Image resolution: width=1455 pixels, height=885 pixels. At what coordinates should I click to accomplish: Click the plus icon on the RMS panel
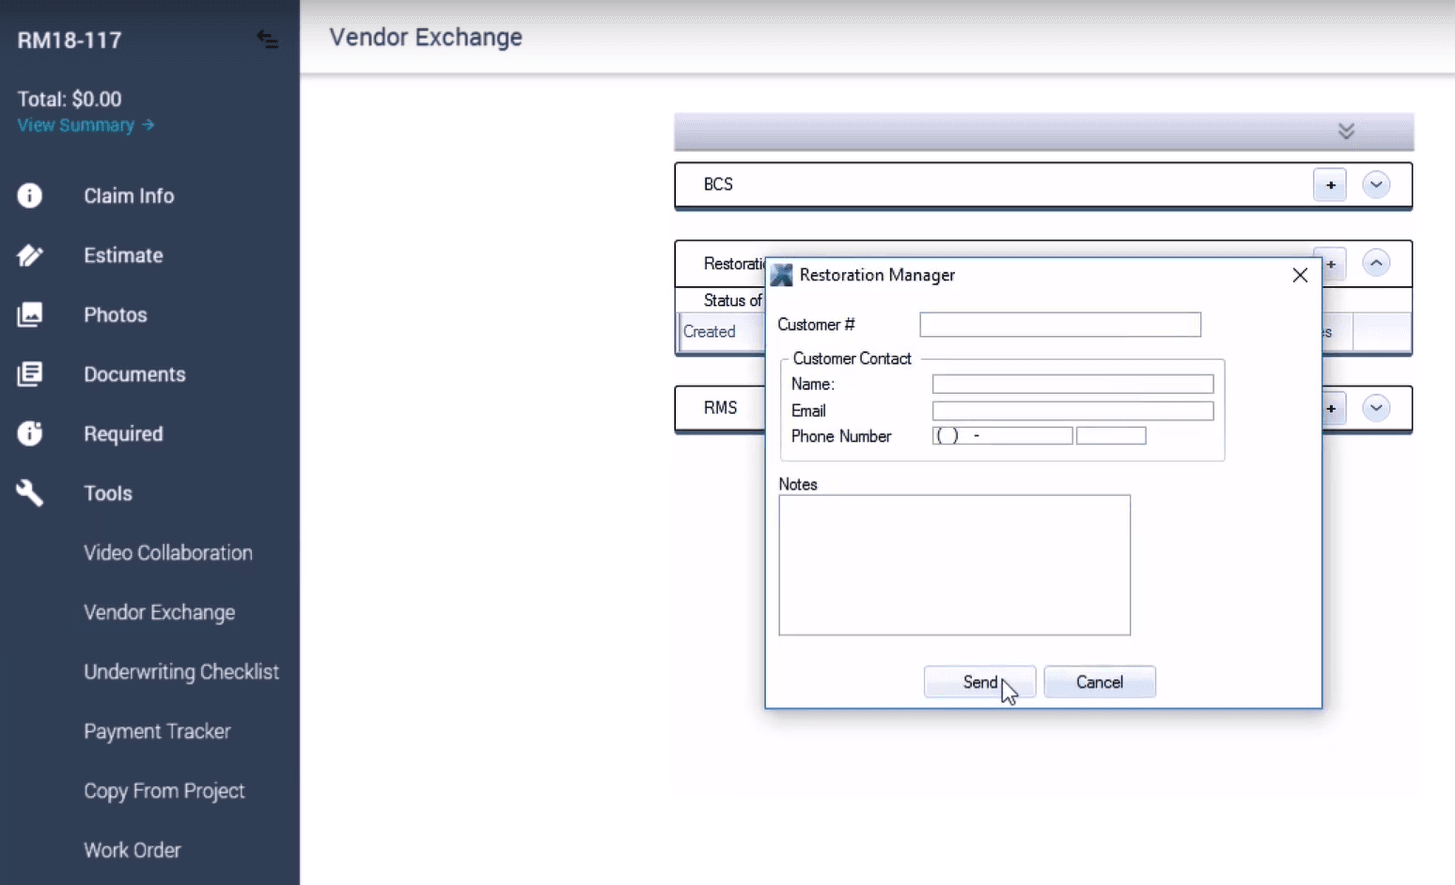1330,408
